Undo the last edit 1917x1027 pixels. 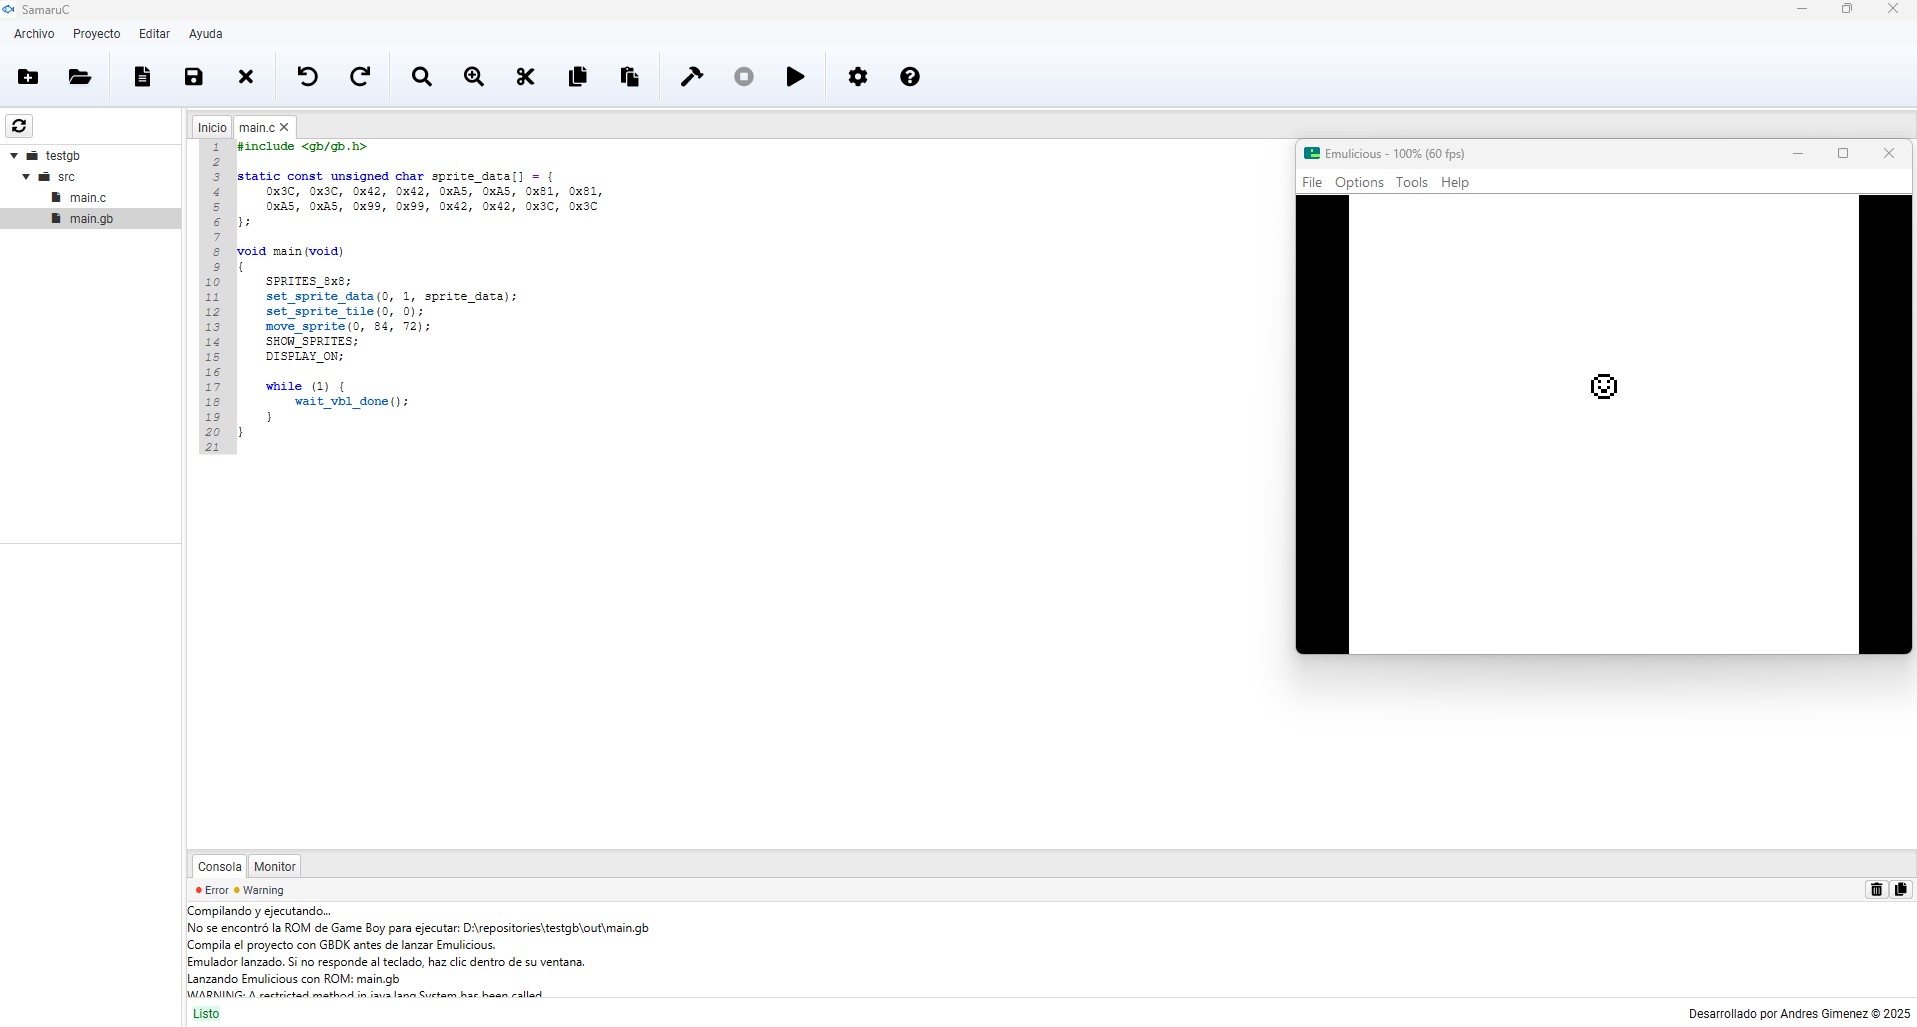pyautogui.click(x=308, y=77)
